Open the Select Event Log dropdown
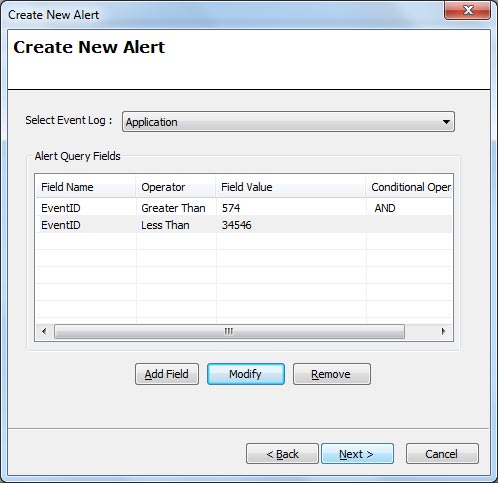 point(288,122)
